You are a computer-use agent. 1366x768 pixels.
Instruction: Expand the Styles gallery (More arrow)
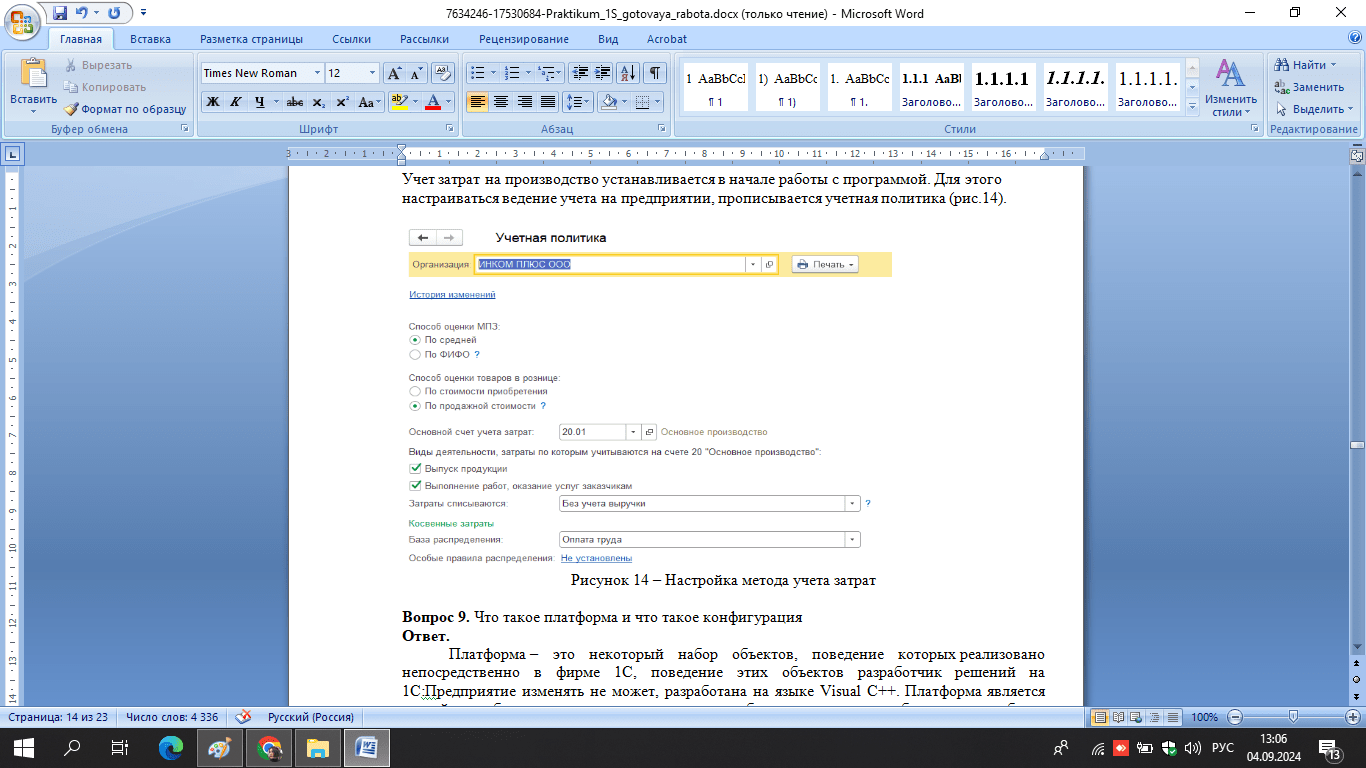(1191, 105)
